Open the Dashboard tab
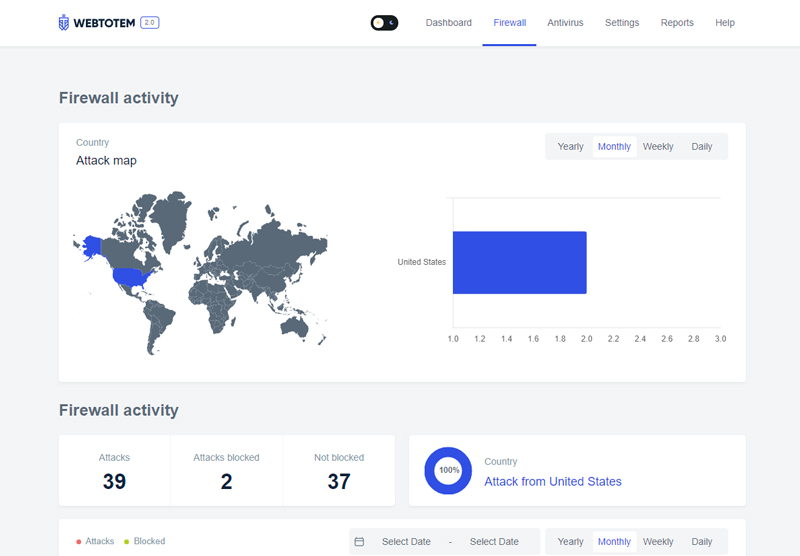Viewport: 800px width, 556px height. 448,23
